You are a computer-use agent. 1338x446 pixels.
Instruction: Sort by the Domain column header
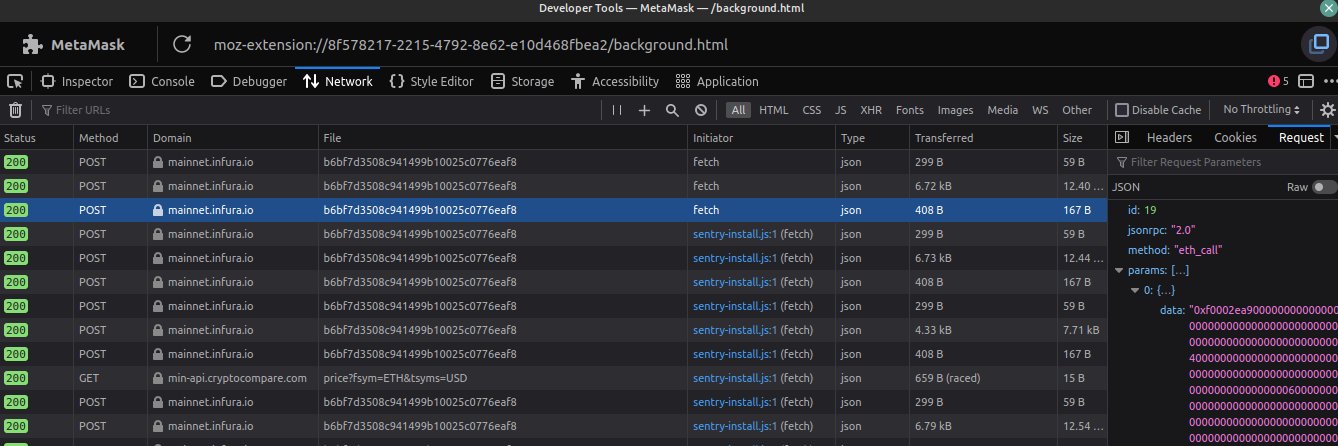(x=233, y=138)
